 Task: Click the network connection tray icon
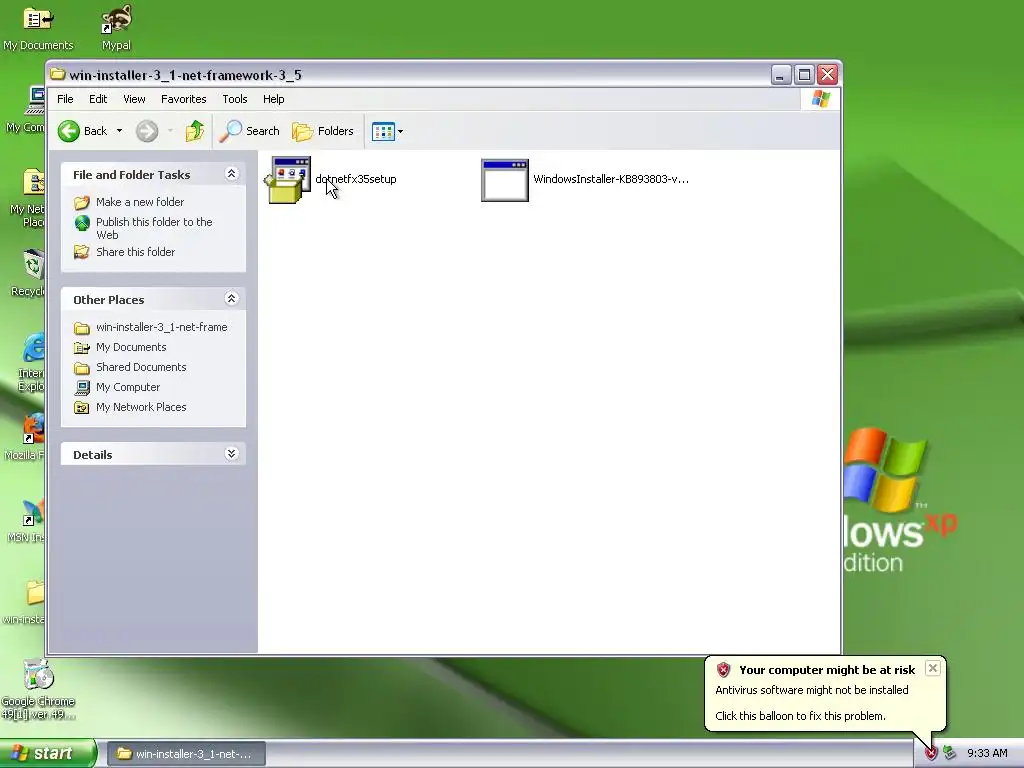[949, 754]
